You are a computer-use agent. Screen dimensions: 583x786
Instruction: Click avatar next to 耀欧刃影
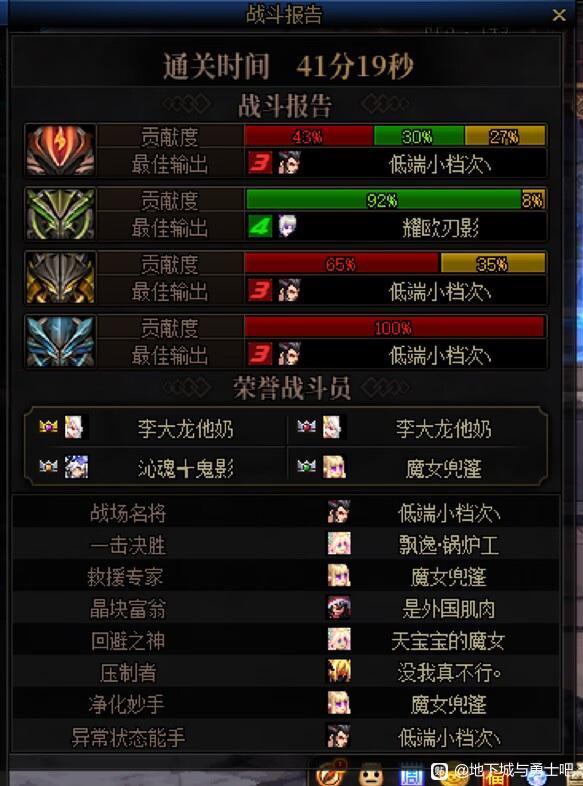pos(288,227)
